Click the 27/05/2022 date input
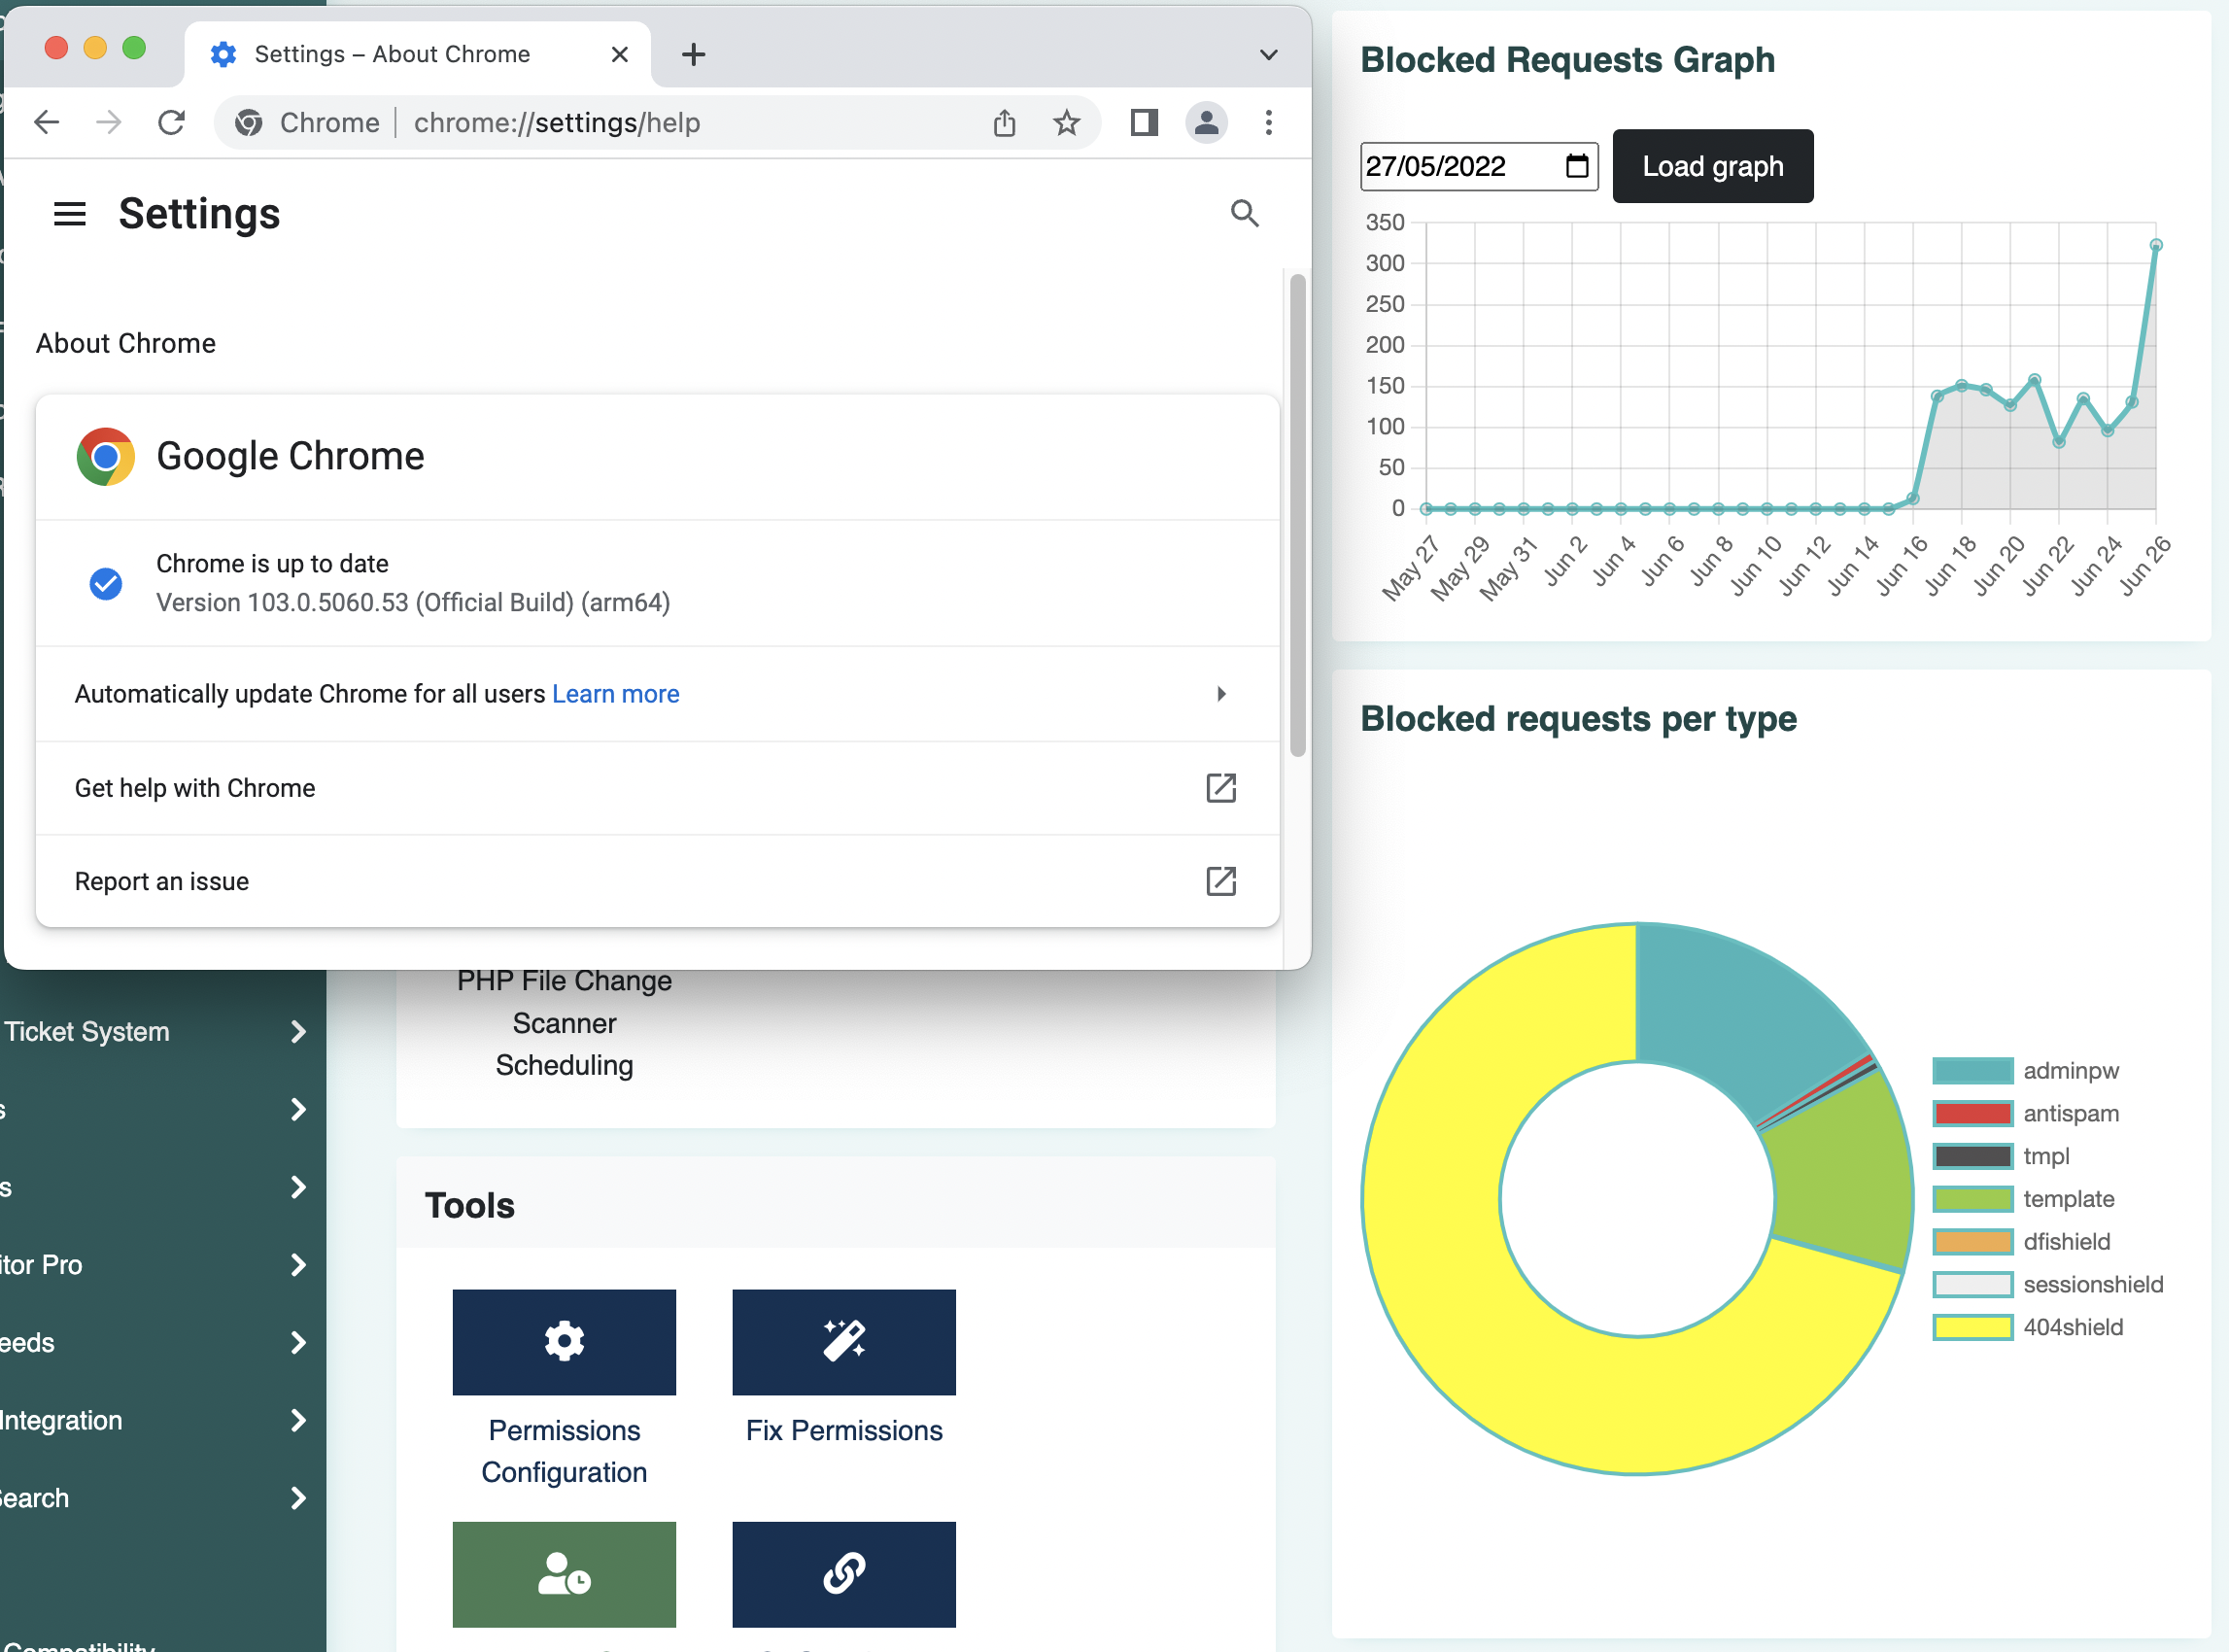 1478,166
